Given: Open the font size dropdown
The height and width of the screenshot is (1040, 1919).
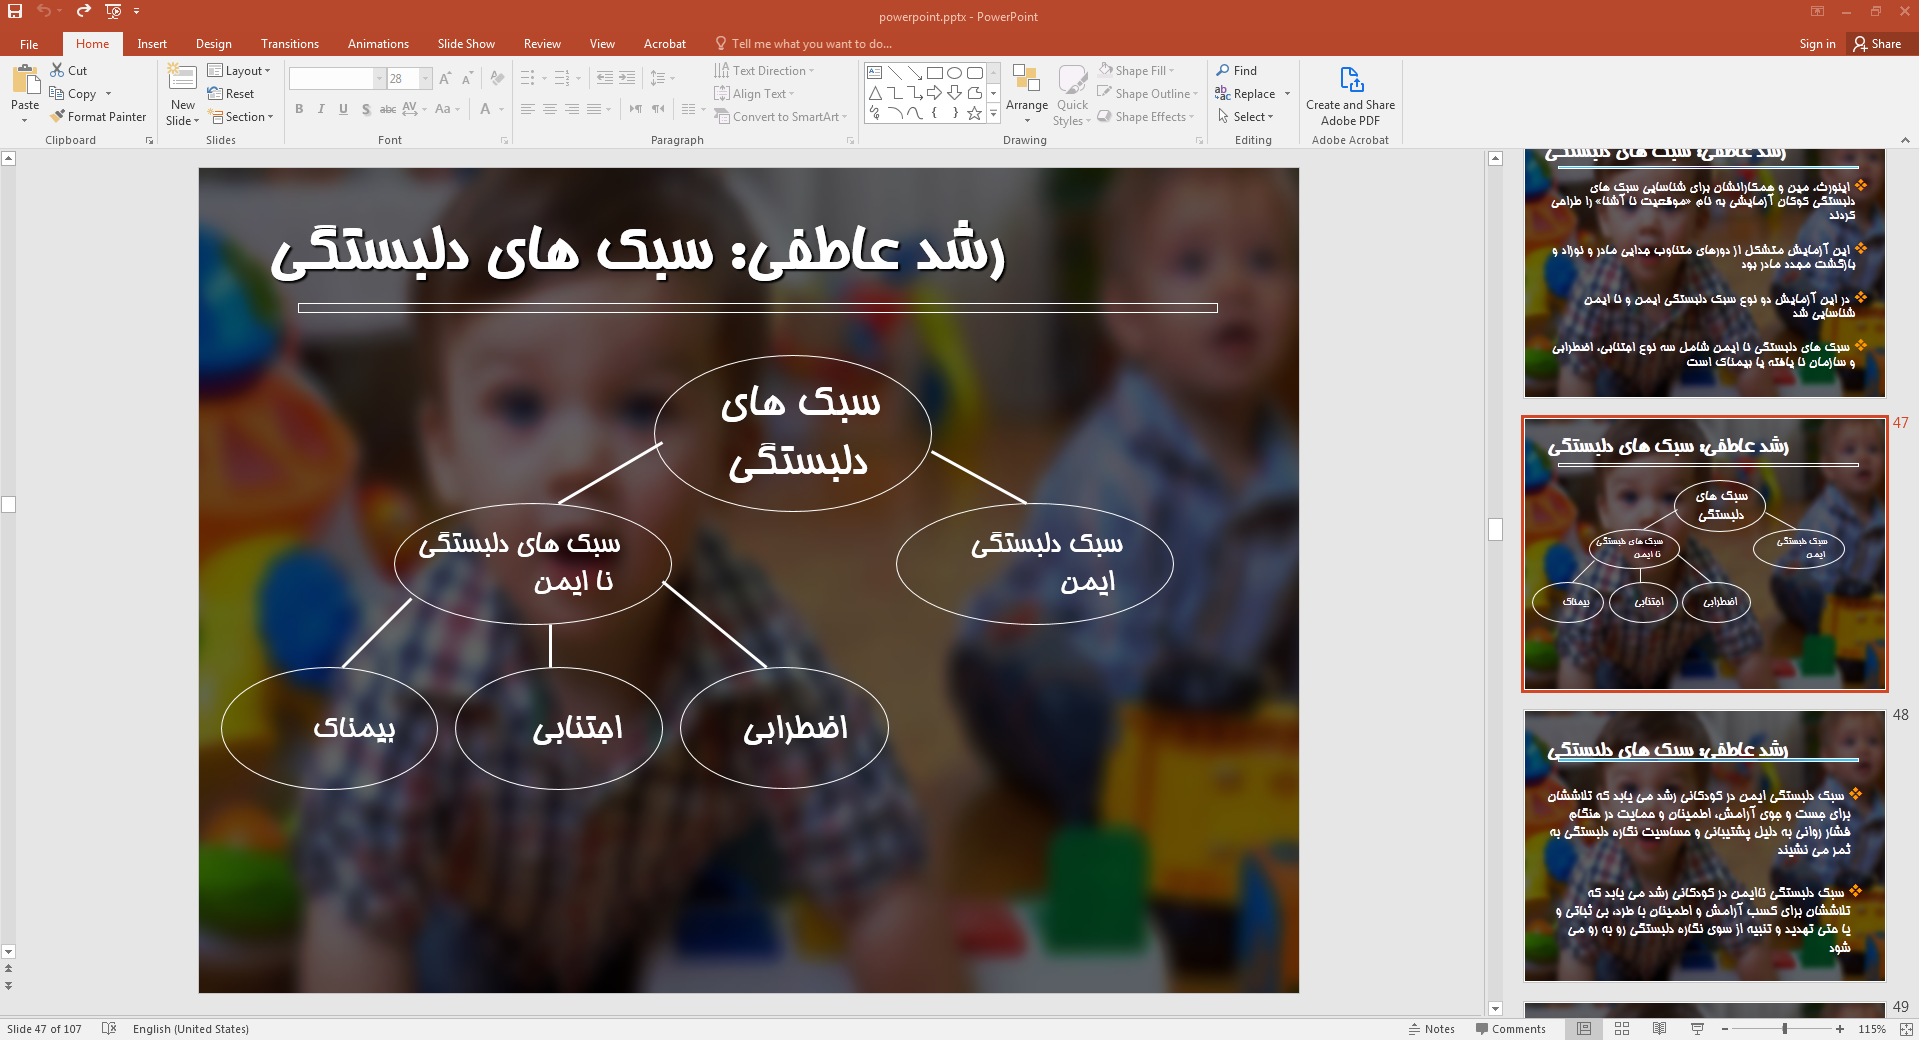Looking at the screenshot, I should pos(426,78).
